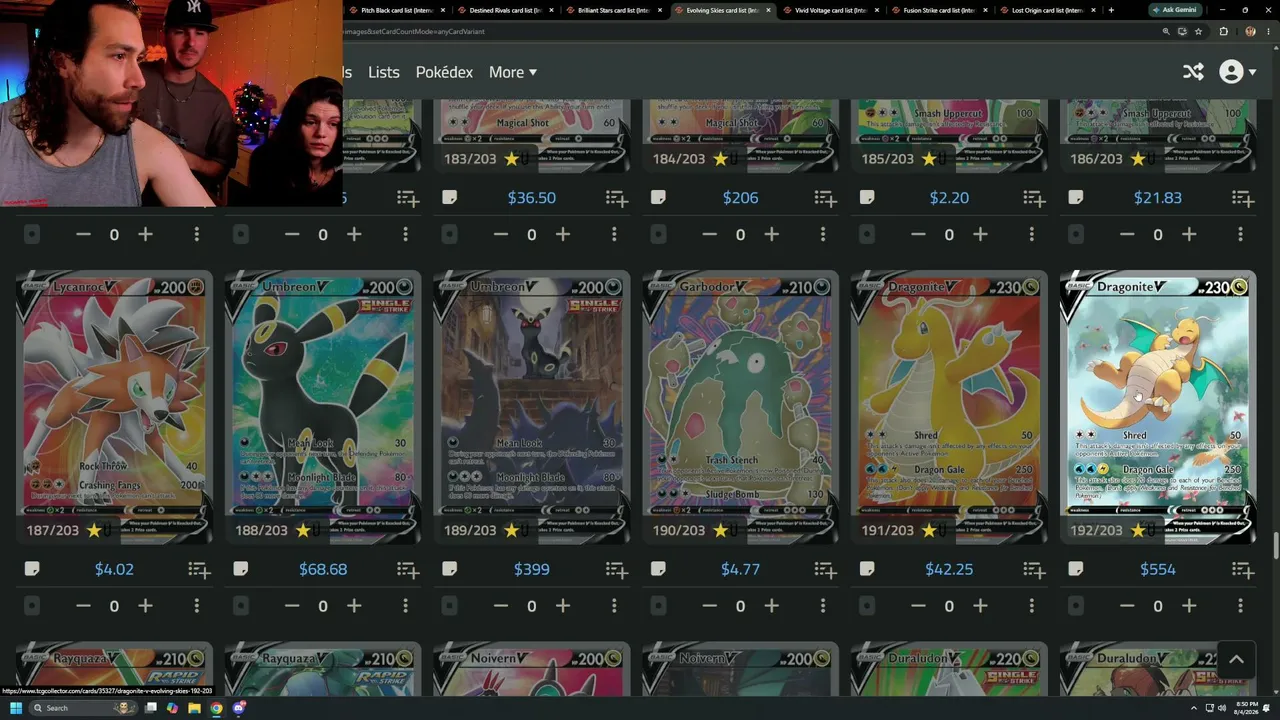
Task: Open note for Garbodor V priced $4.77
Action: tap(658, 569)
